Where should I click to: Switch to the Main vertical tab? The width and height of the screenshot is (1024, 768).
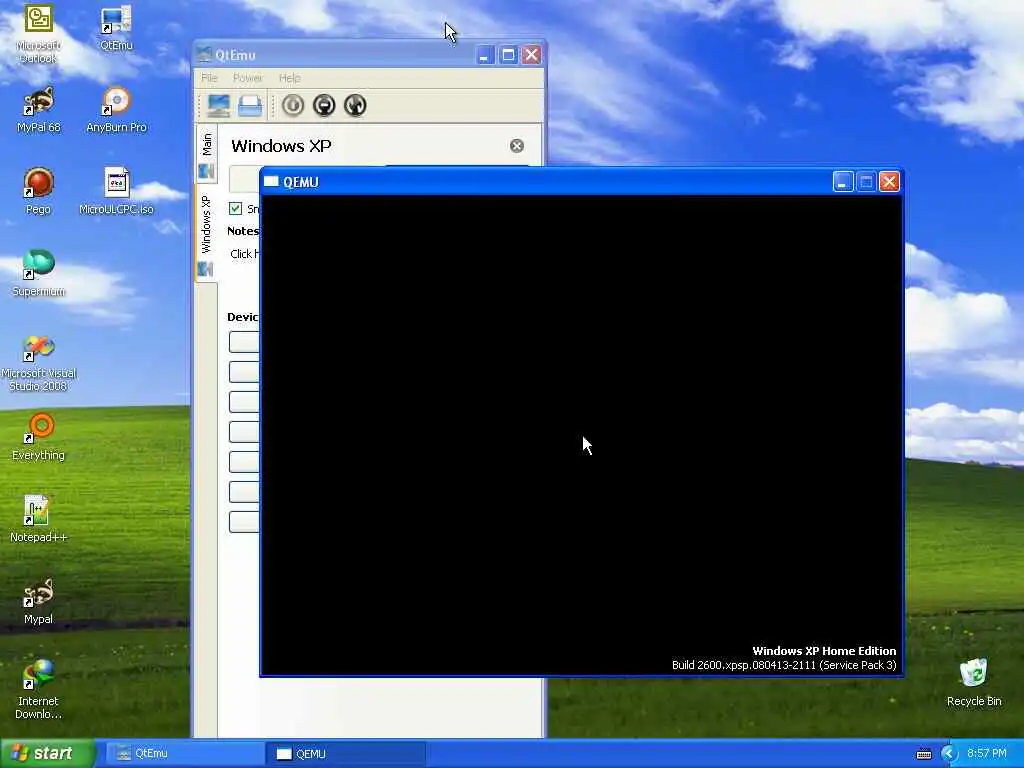206,155
